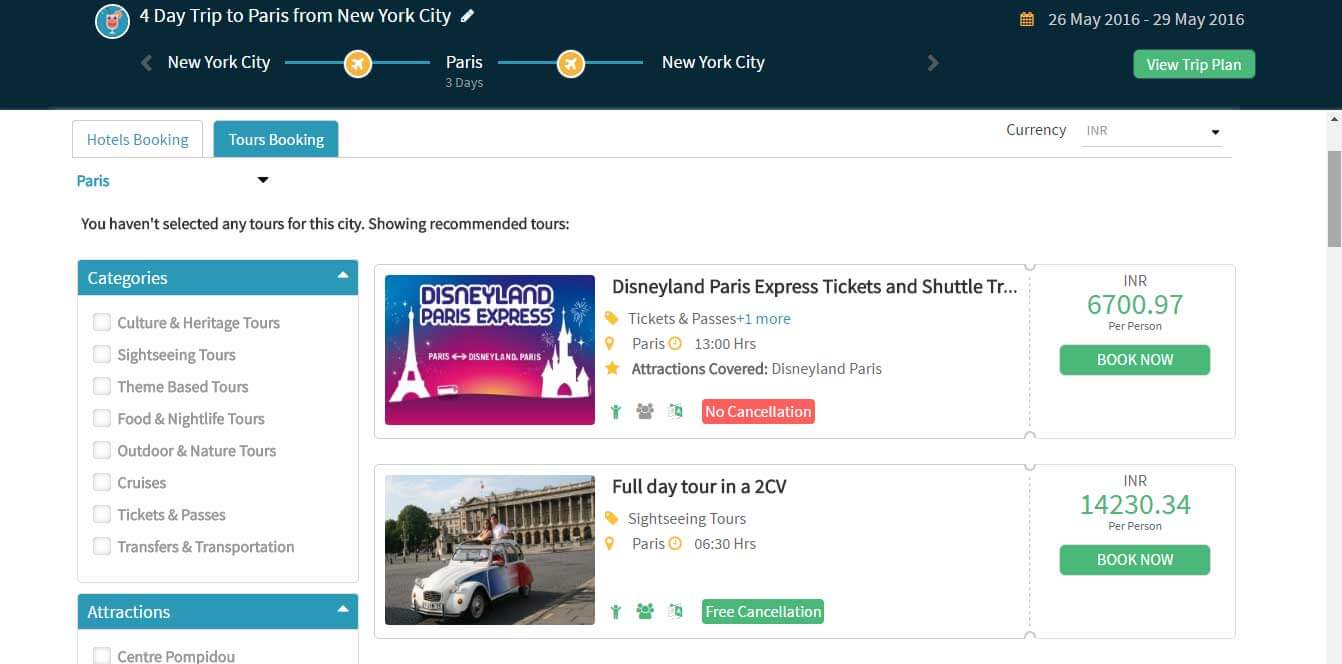1342x664 pixels.
Task: Click voucher icon on 2CV tour card
Action: point(675,611)
